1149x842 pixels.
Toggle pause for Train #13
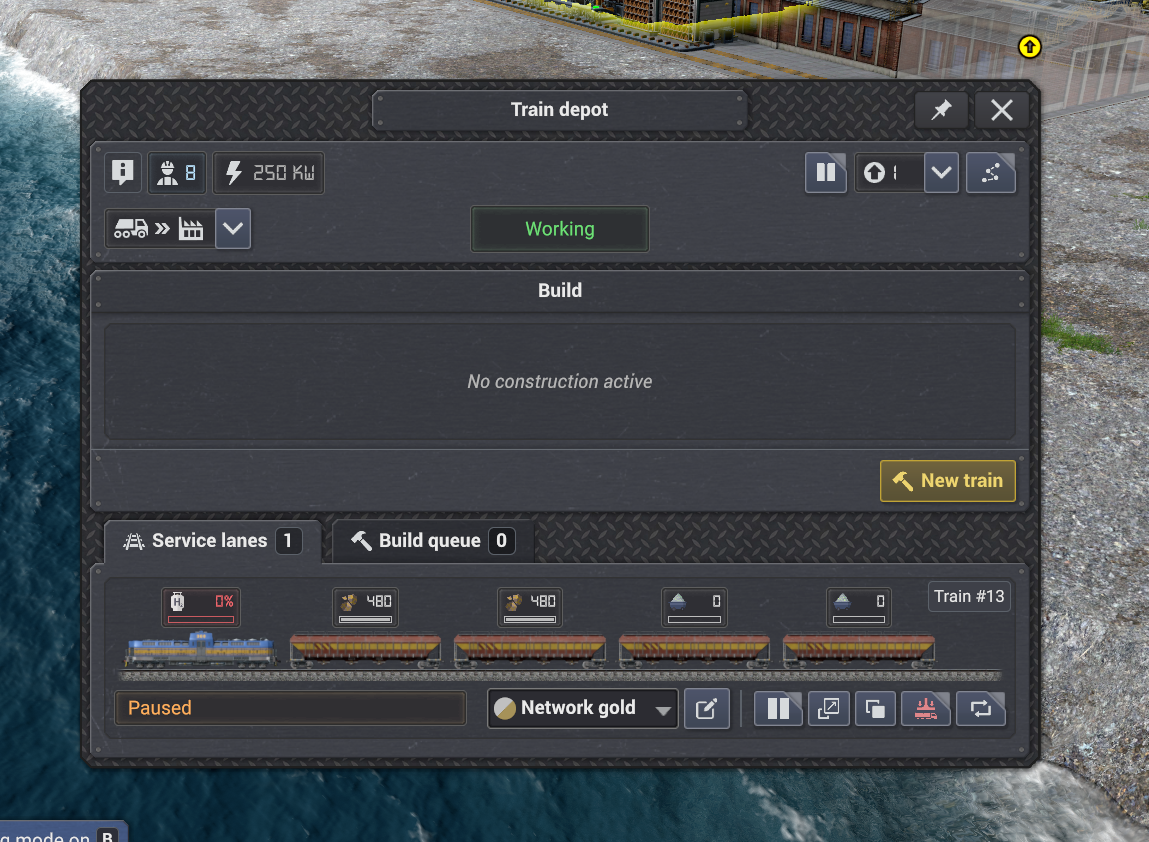click(x=778, y=709)
